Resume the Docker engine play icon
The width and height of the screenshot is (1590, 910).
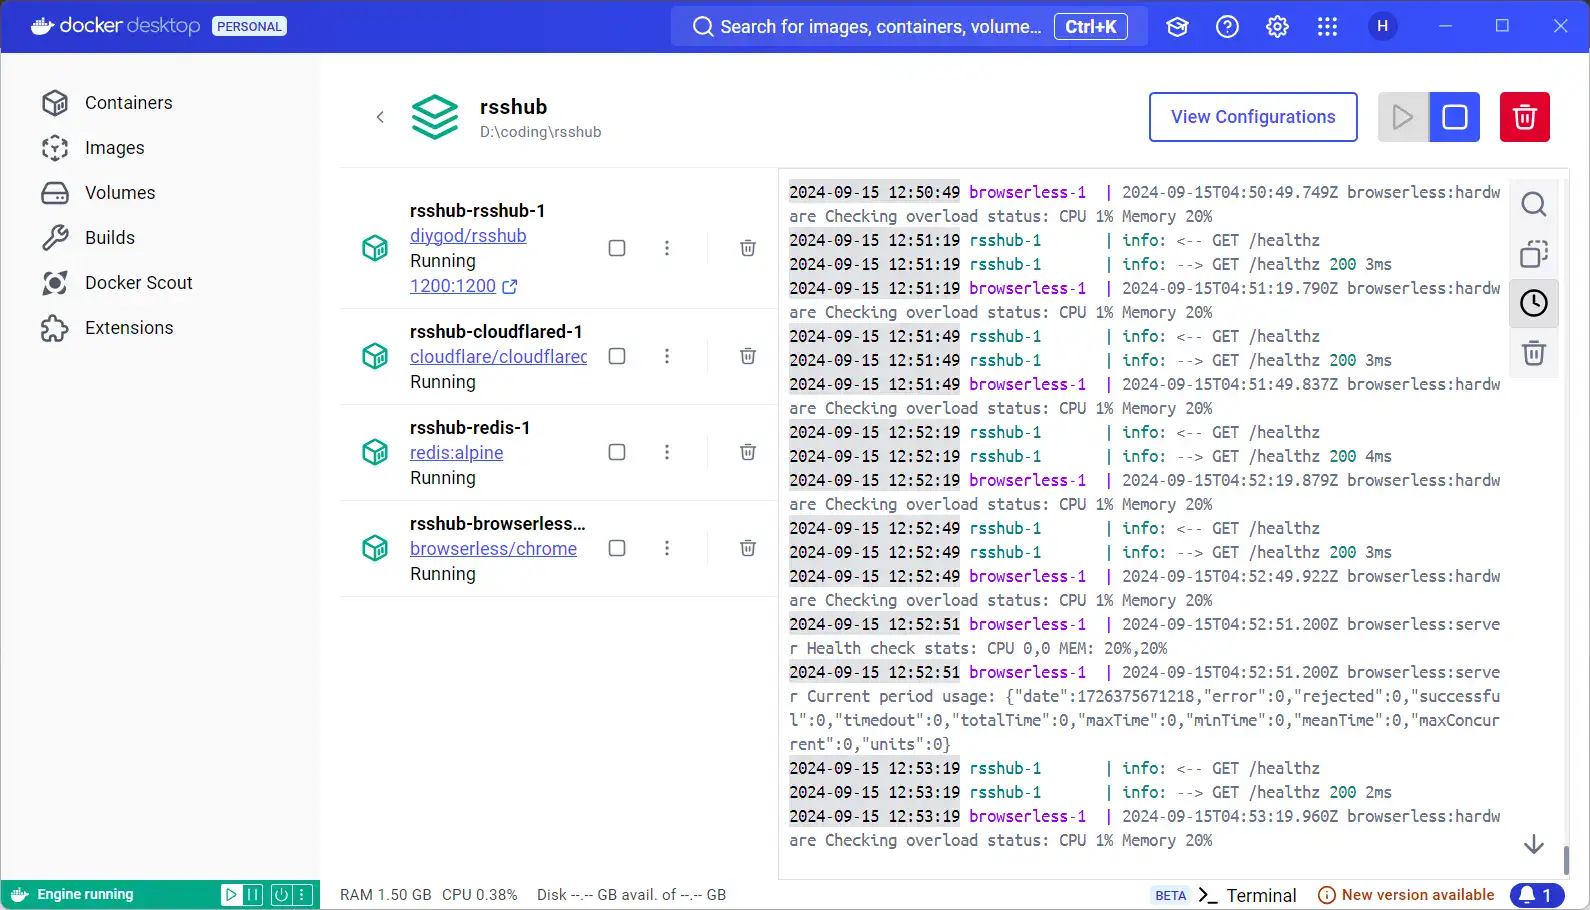tap(231, 895)
